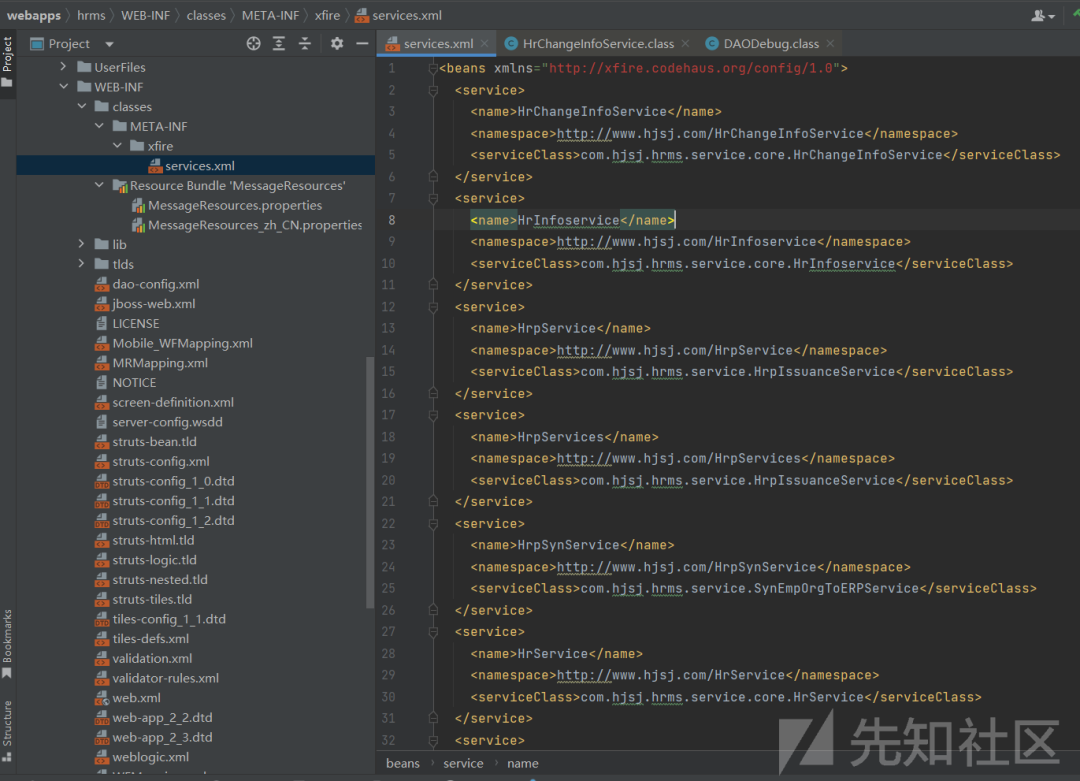Click the tlds folder icon
Image resolution: width=1080 pixels, height=781 pixels.
tap(102, 264)
